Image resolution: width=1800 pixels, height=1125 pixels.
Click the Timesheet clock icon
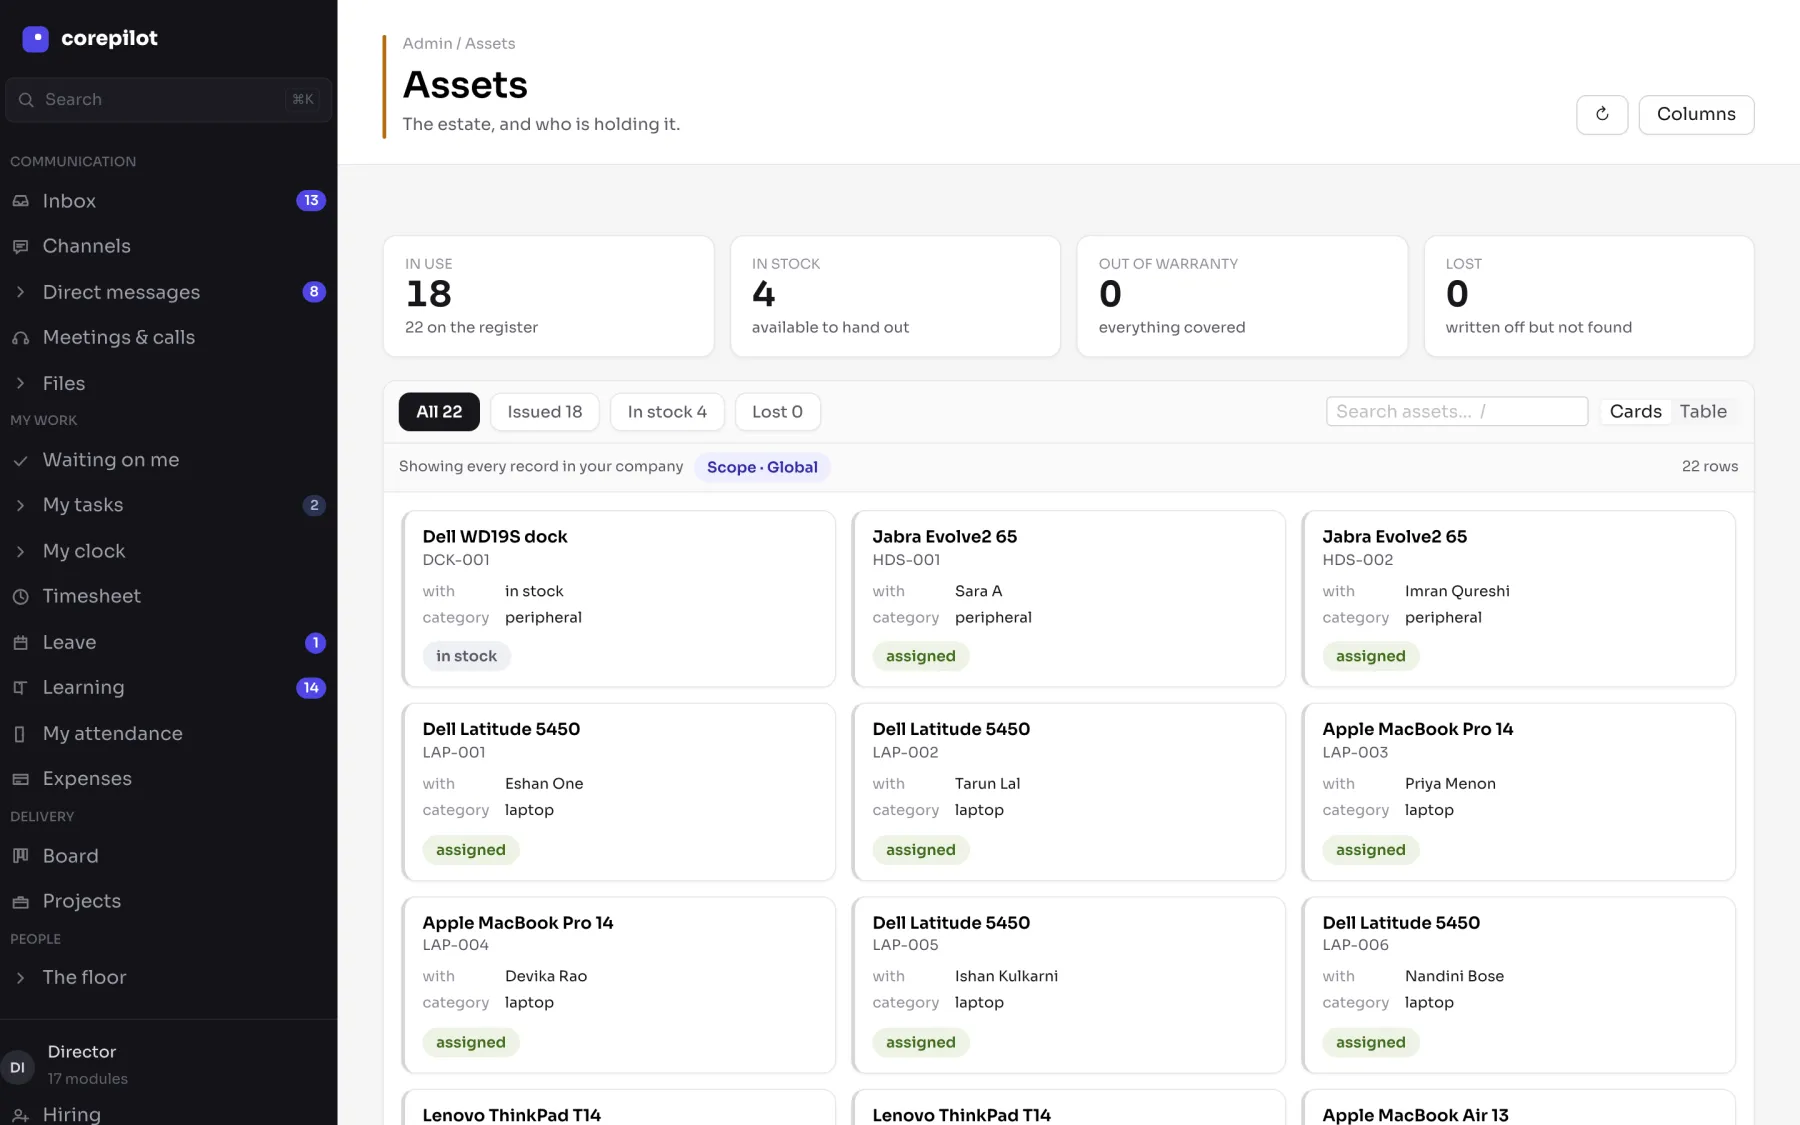pyautogui.click(x=20, y=597)
